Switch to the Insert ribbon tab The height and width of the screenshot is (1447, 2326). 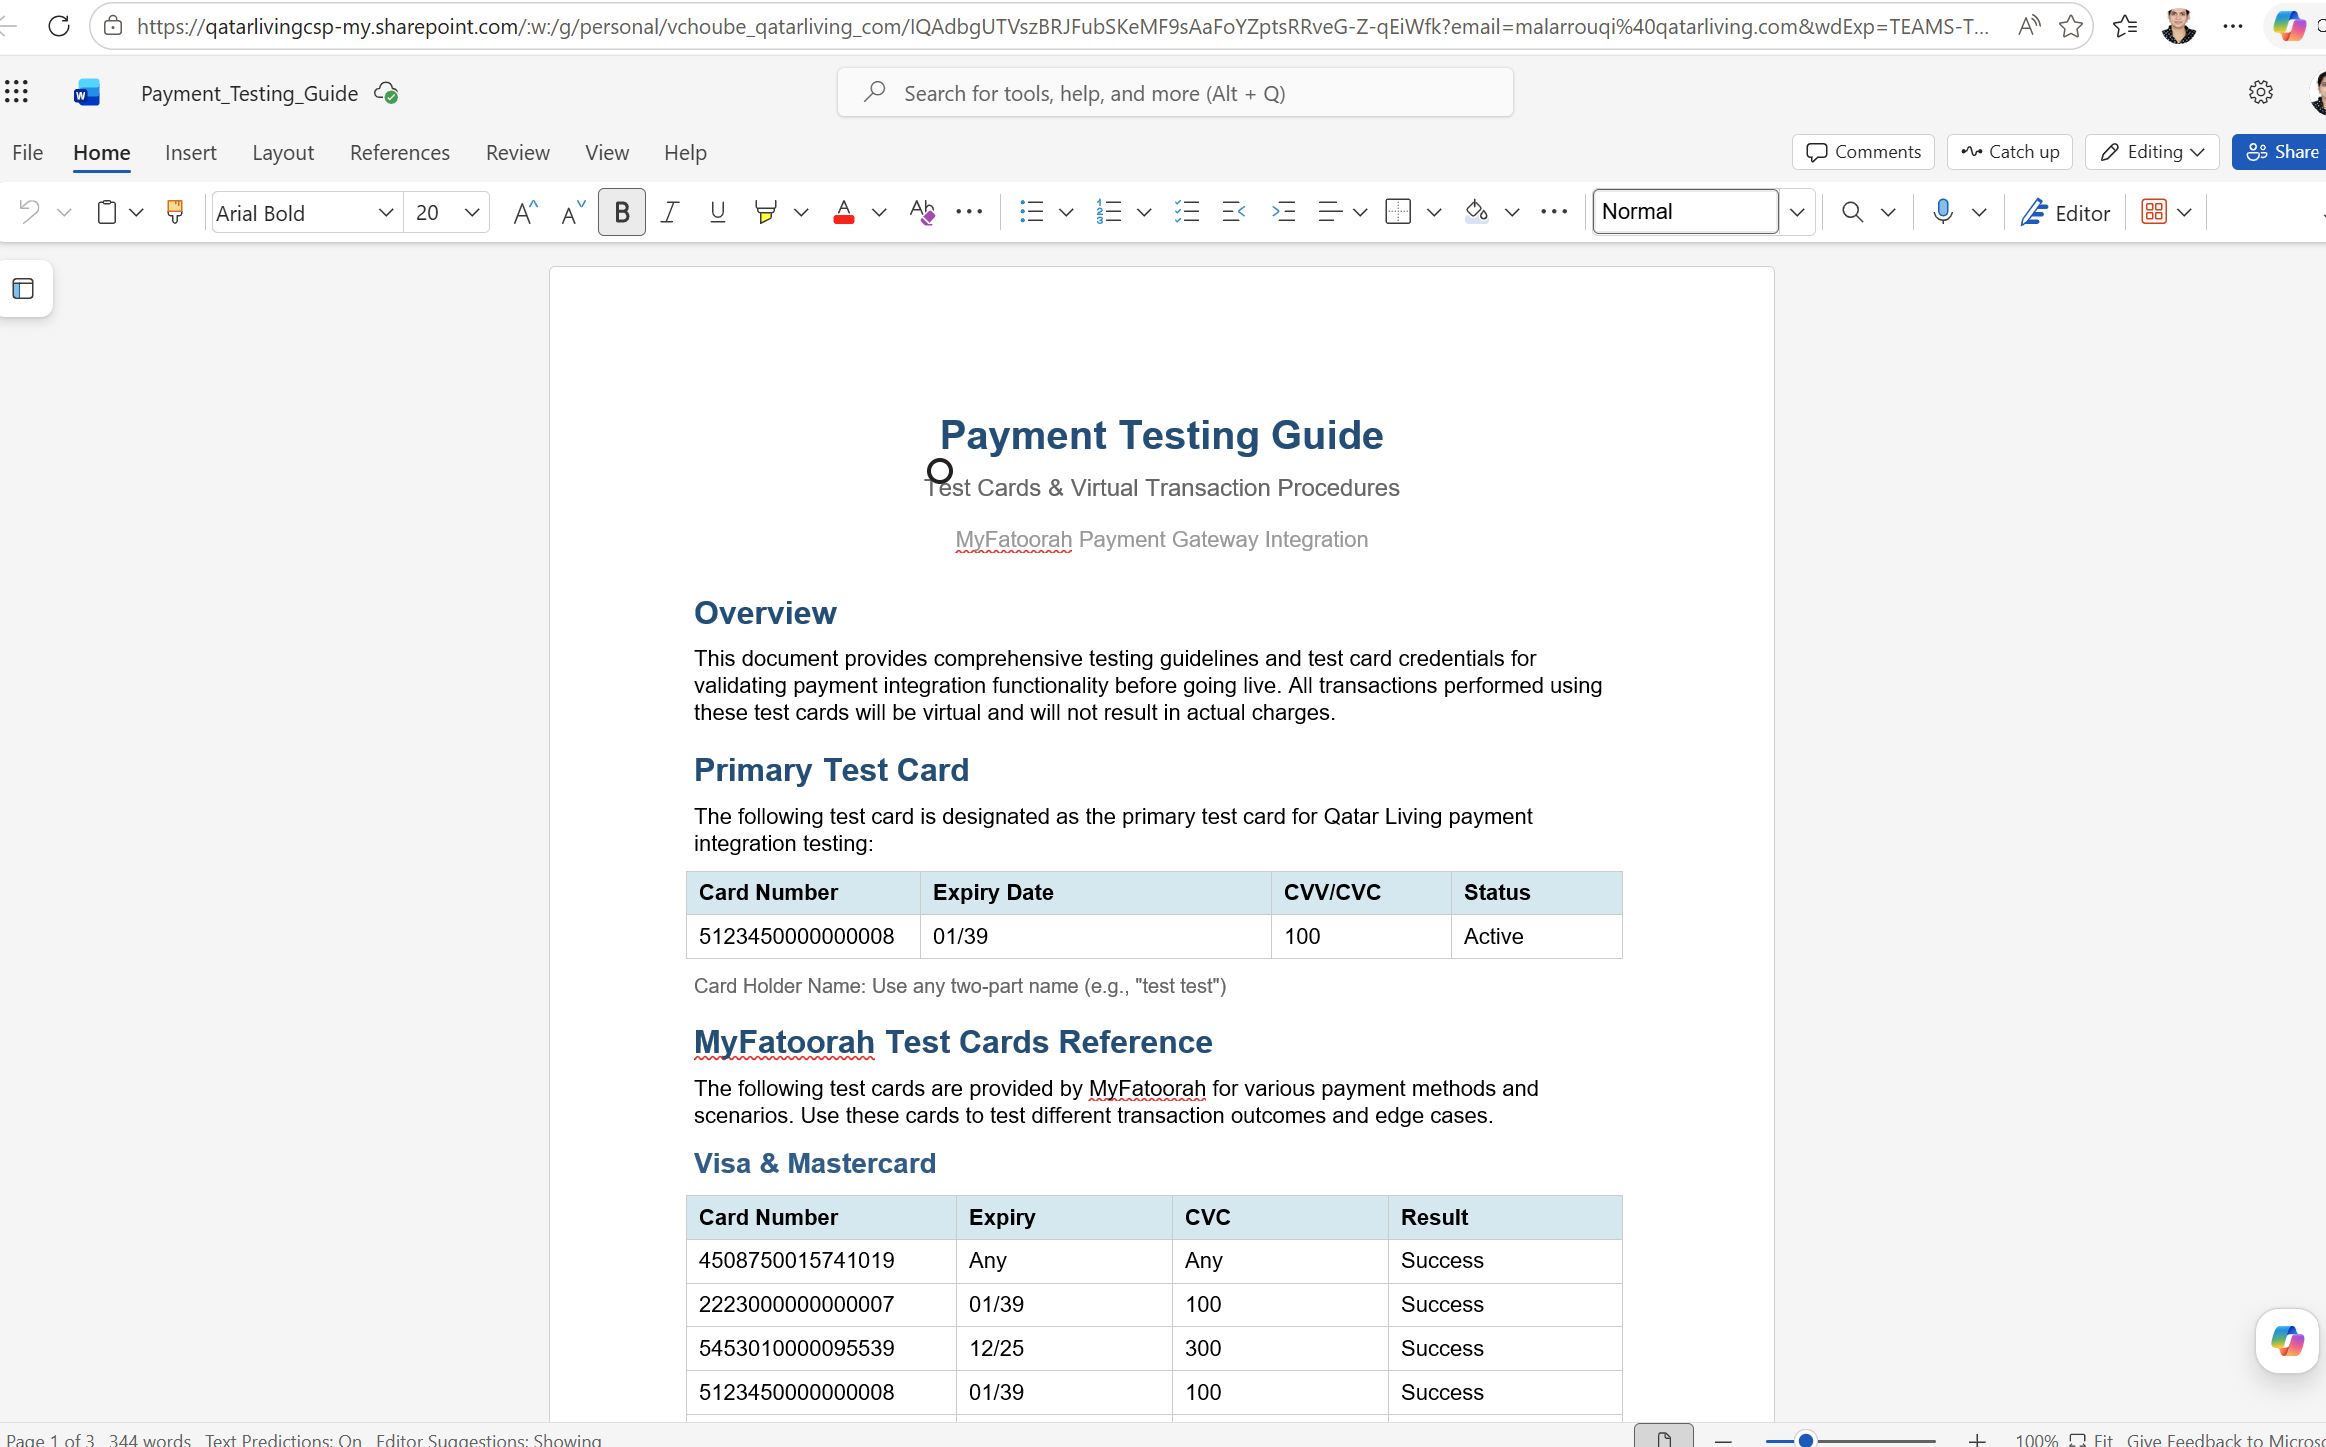point(191,152)
